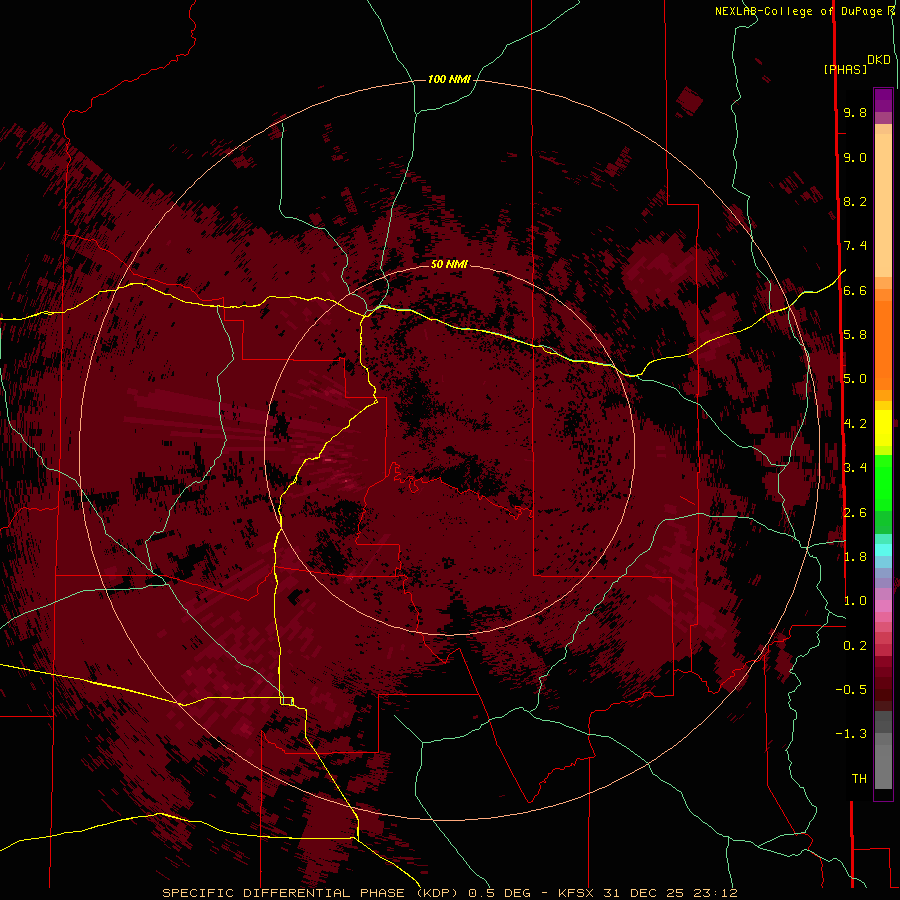Click the TH threshold legend label
Viewport: 900px width, 900px height.
coord(859,779)
